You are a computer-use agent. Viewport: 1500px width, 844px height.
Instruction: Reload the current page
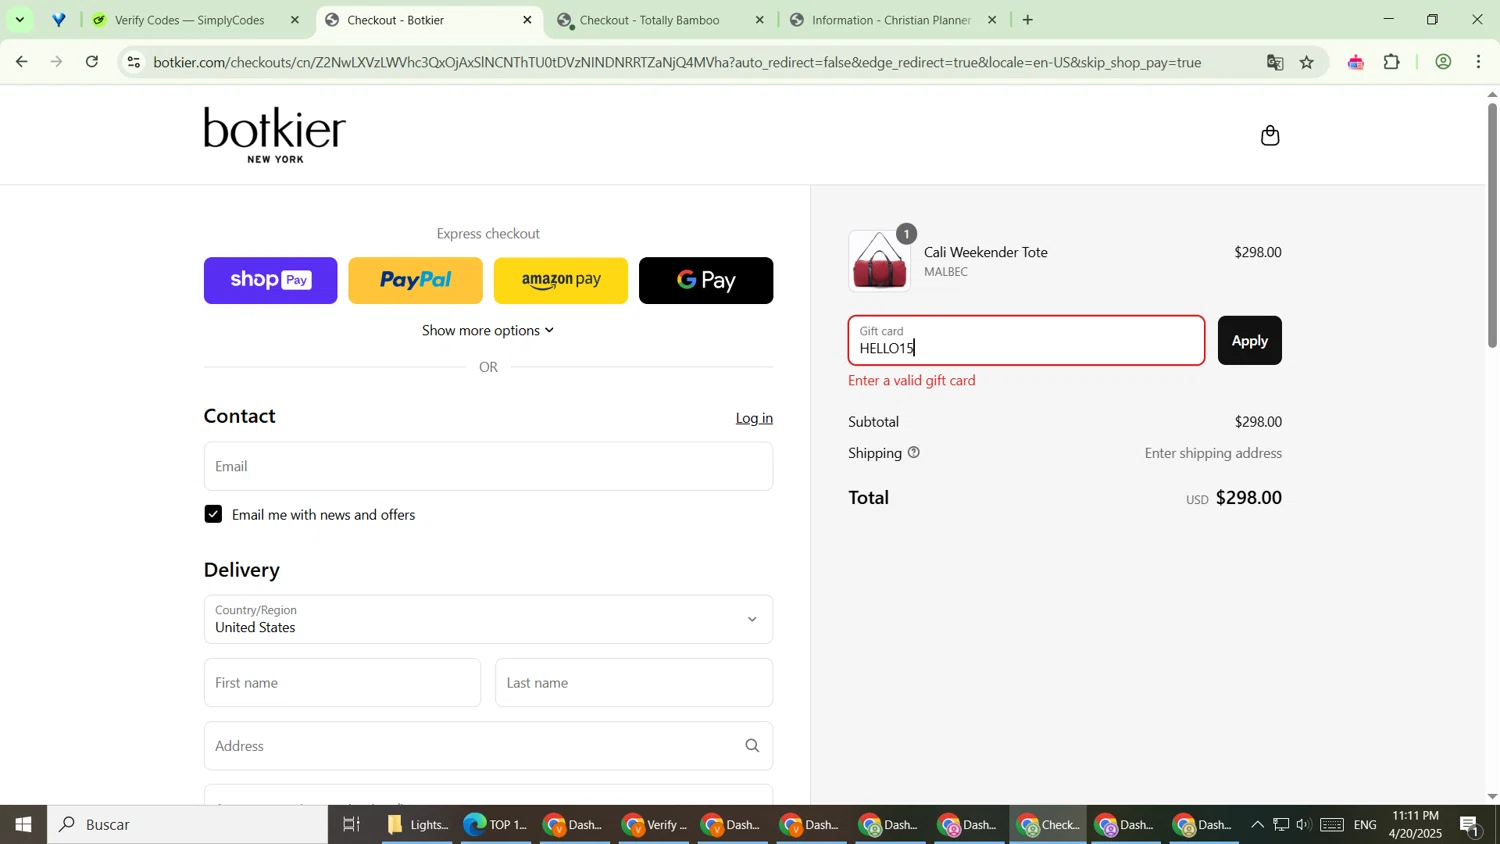[x=92, y=62]
